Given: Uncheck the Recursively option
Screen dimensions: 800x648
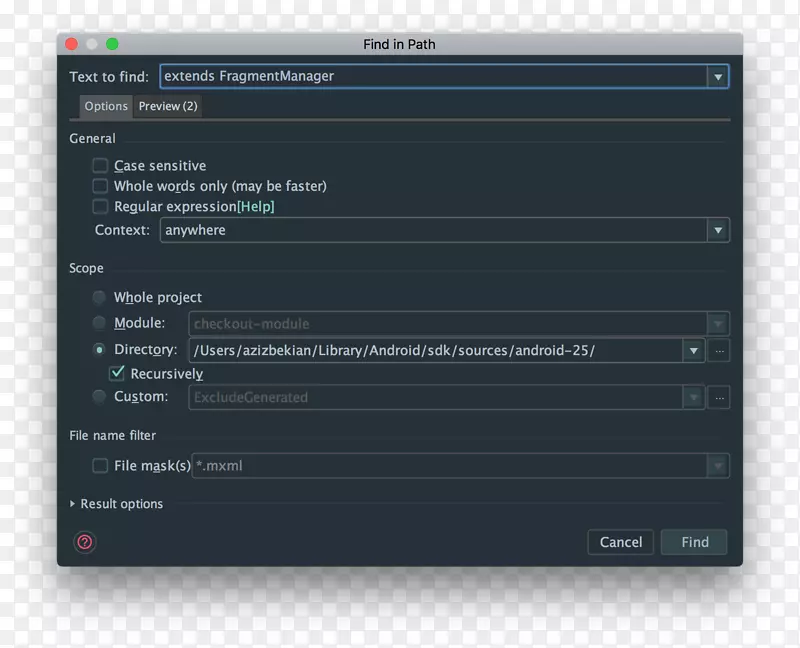Looking at the screenshot, I should coord(117,373).
